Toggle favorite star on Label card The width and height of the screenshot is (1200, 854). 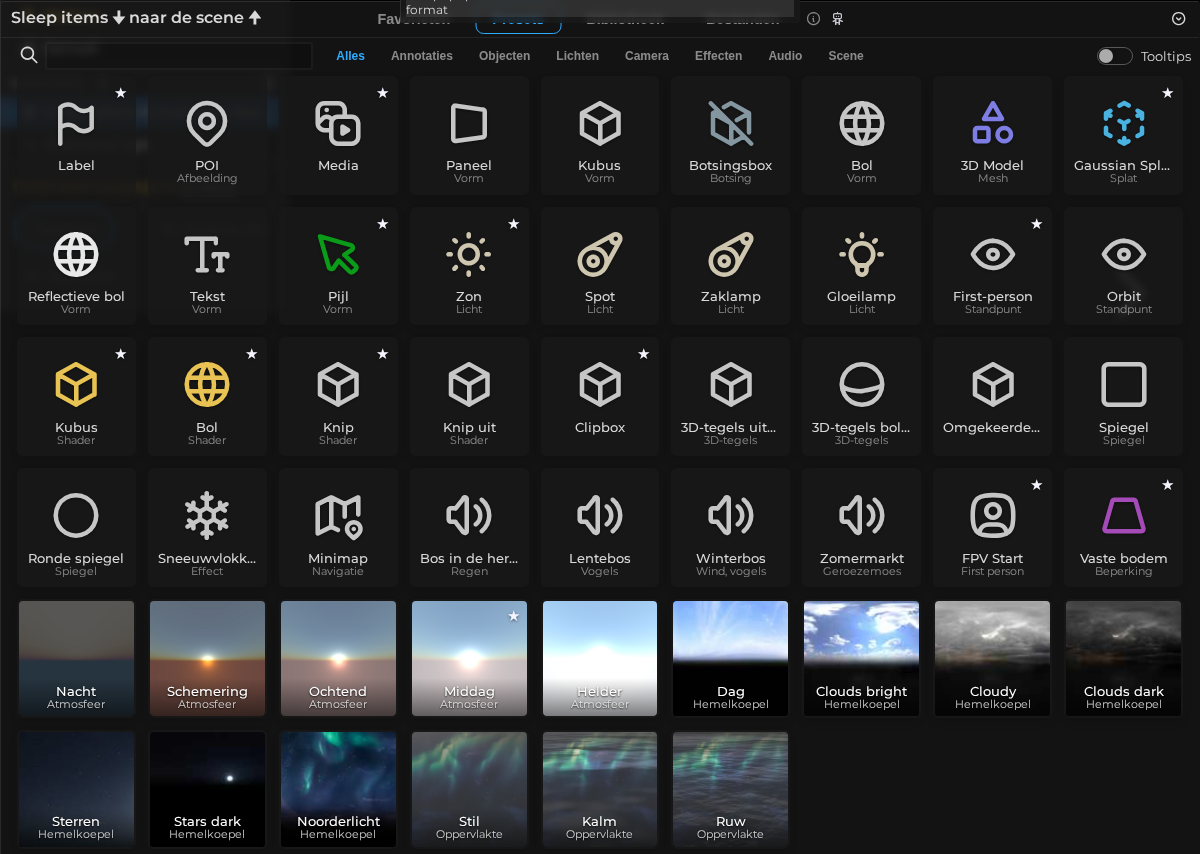click(121, 92)
